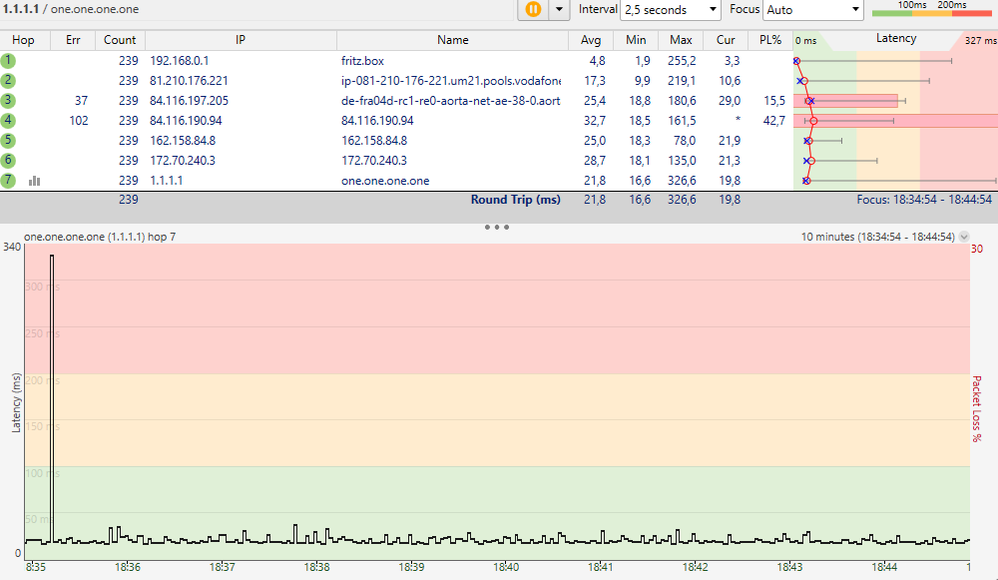Click the Cur column header

(x=726, y=39)
